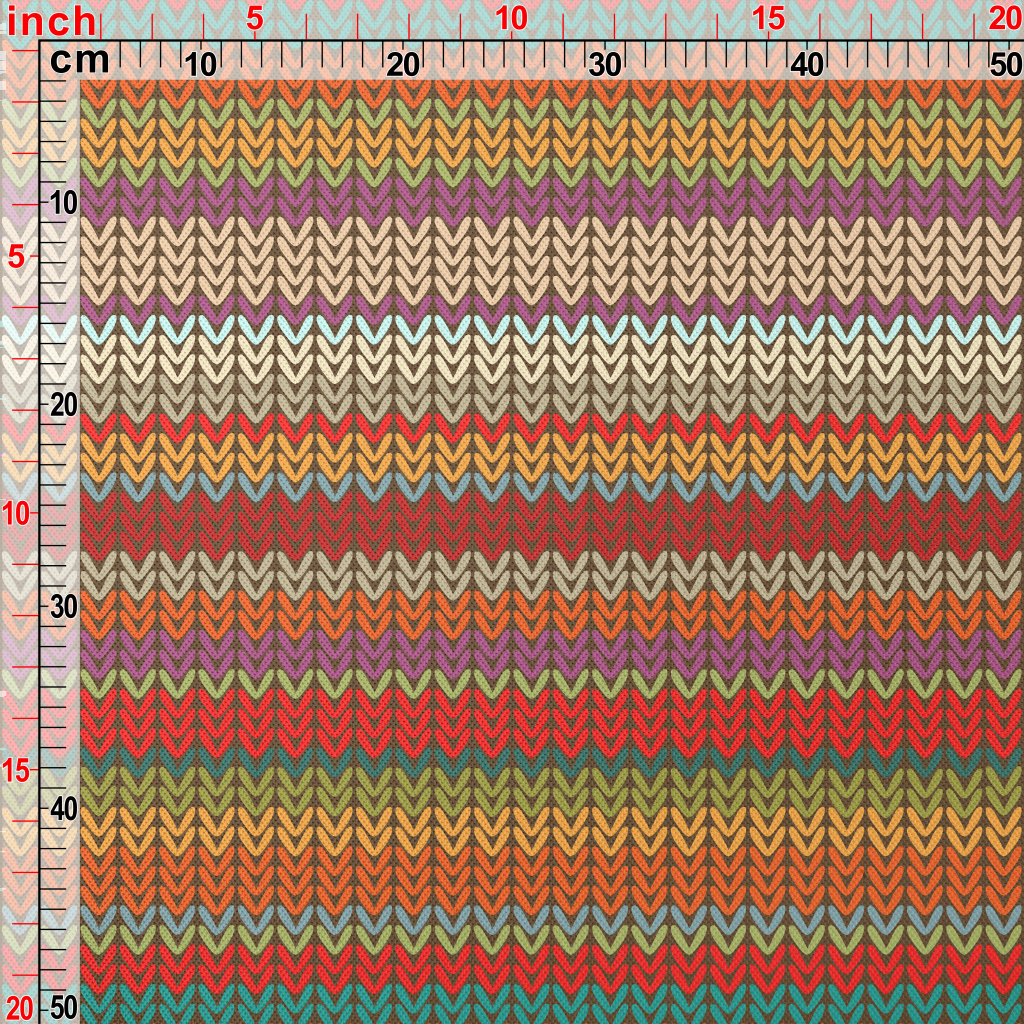The image size is (1024, 1024).
Task: Click the black "cm" label
Action: point(80,61)
